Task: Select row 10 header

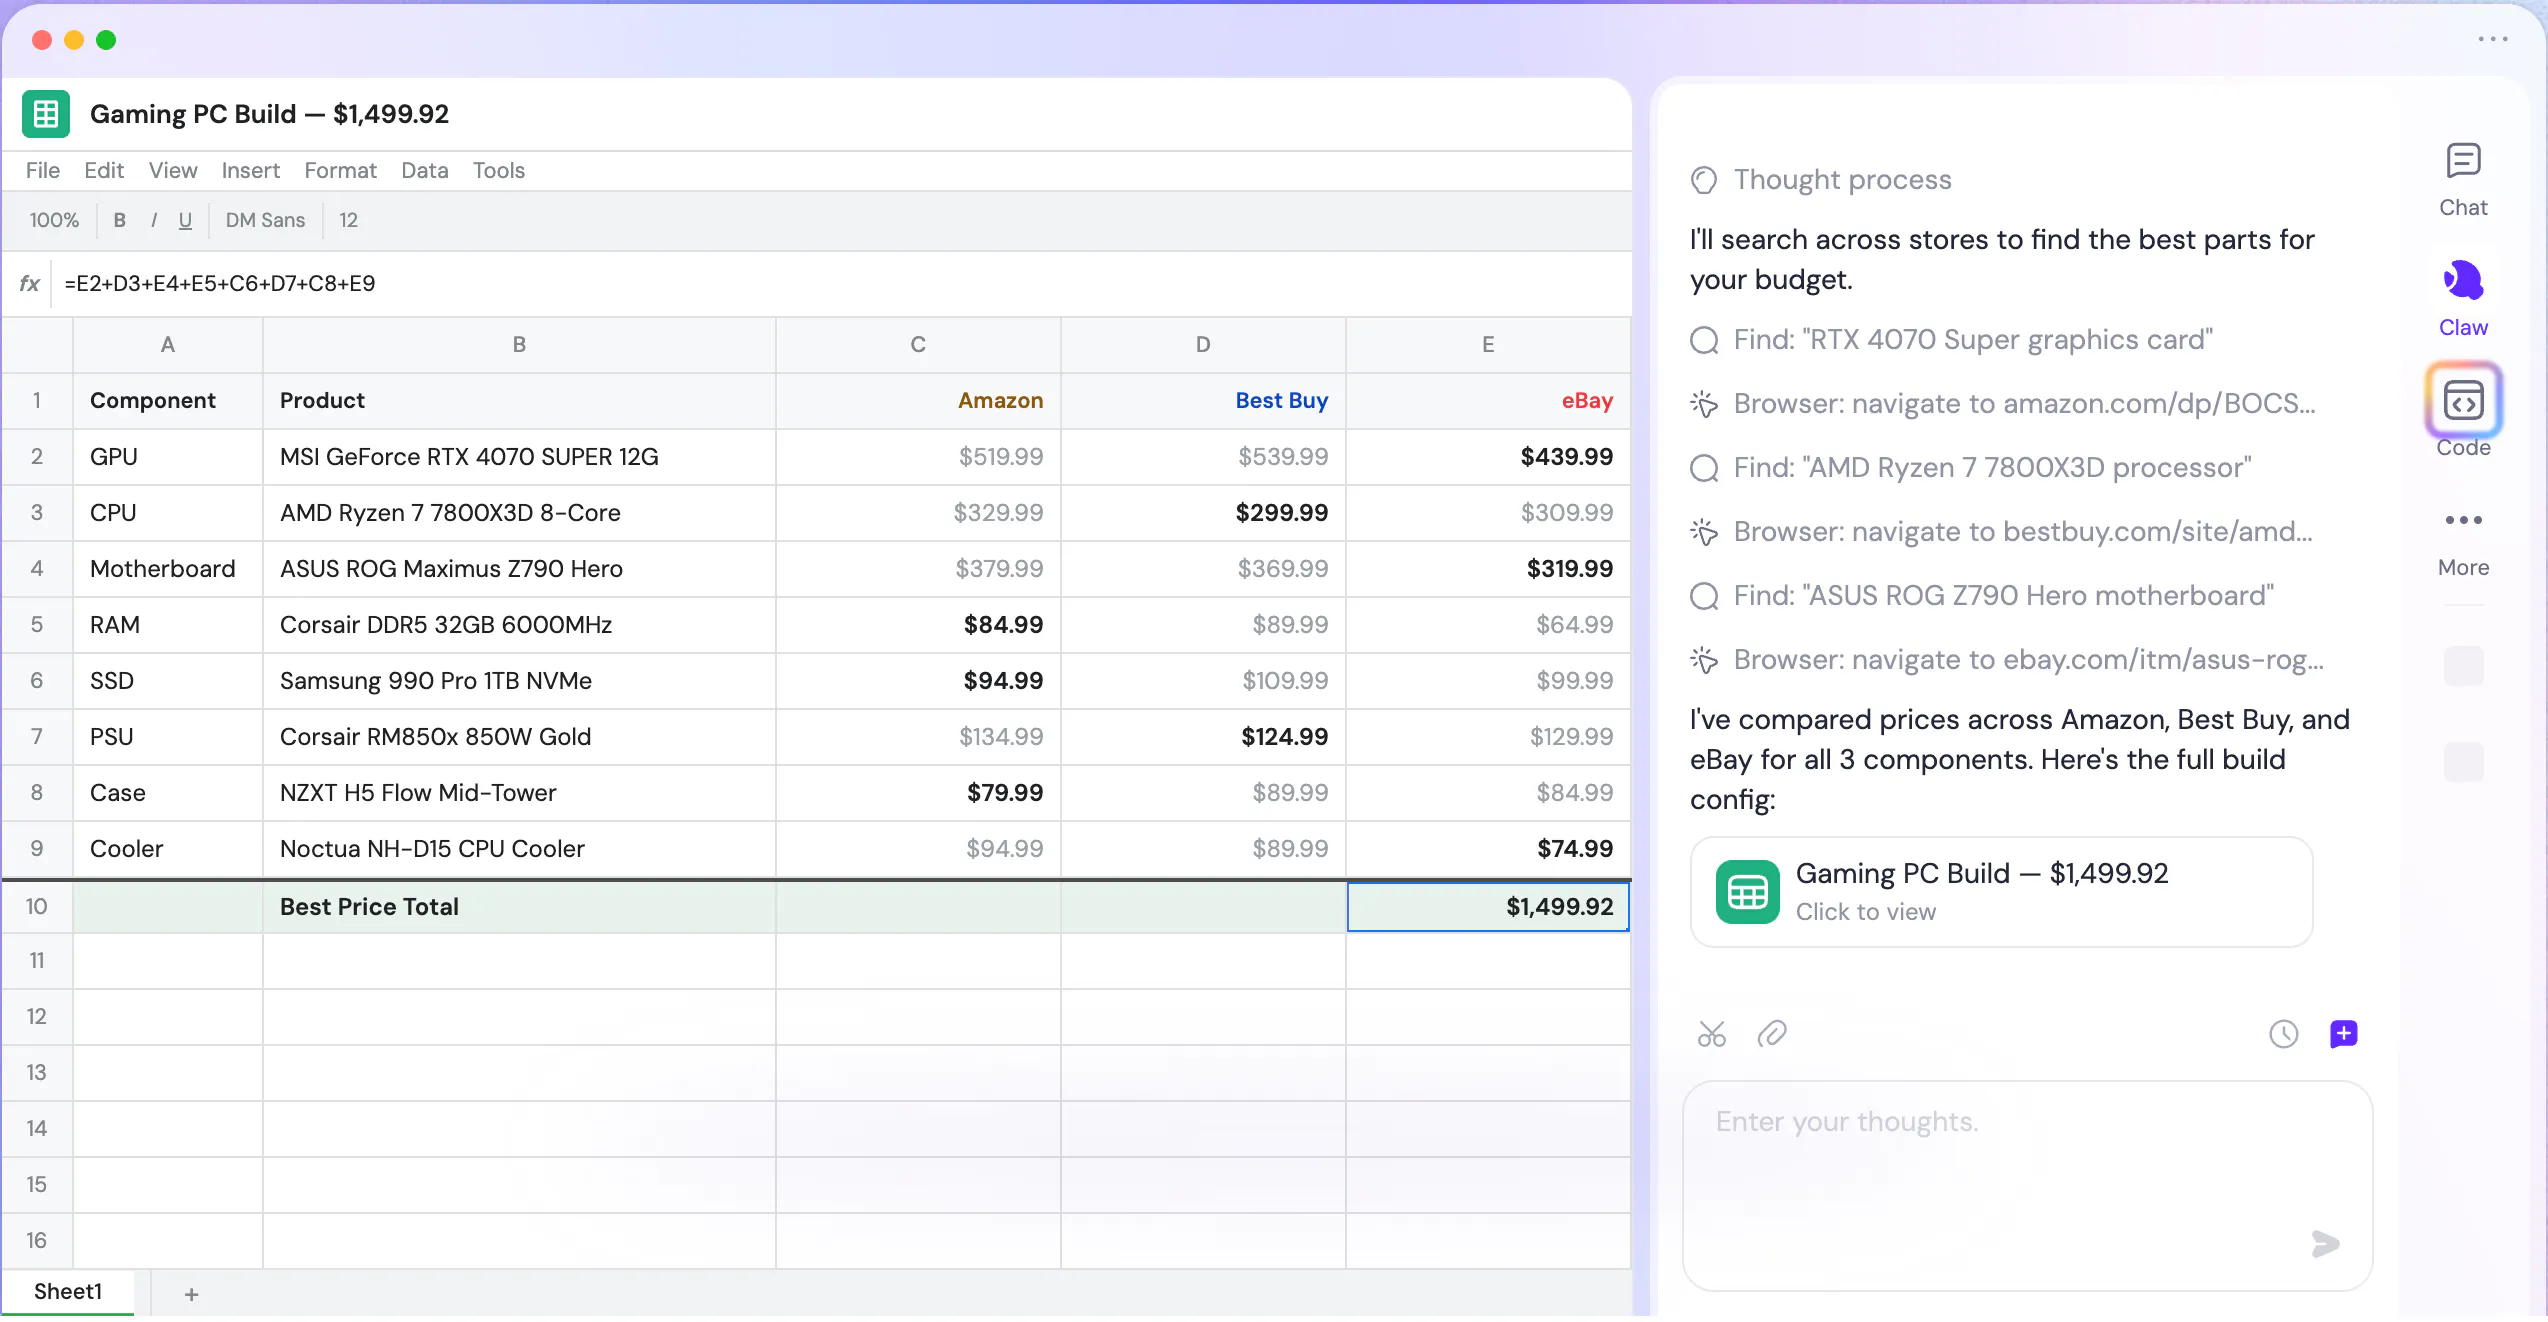Action: pos(37,906)
